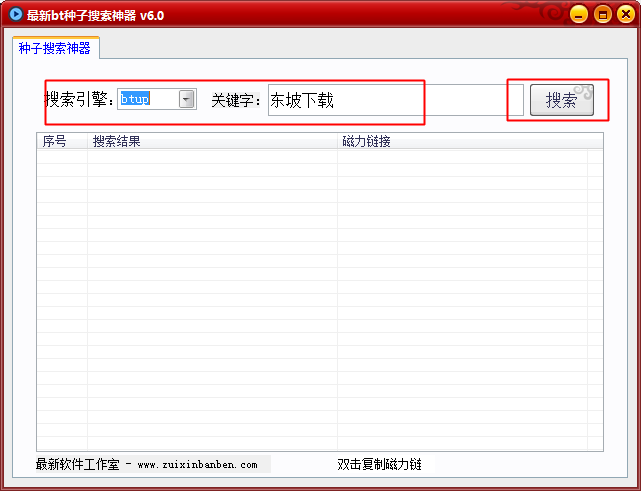Minimize the seed search window
Screen dimensions: 641x491
pos(578,15)
